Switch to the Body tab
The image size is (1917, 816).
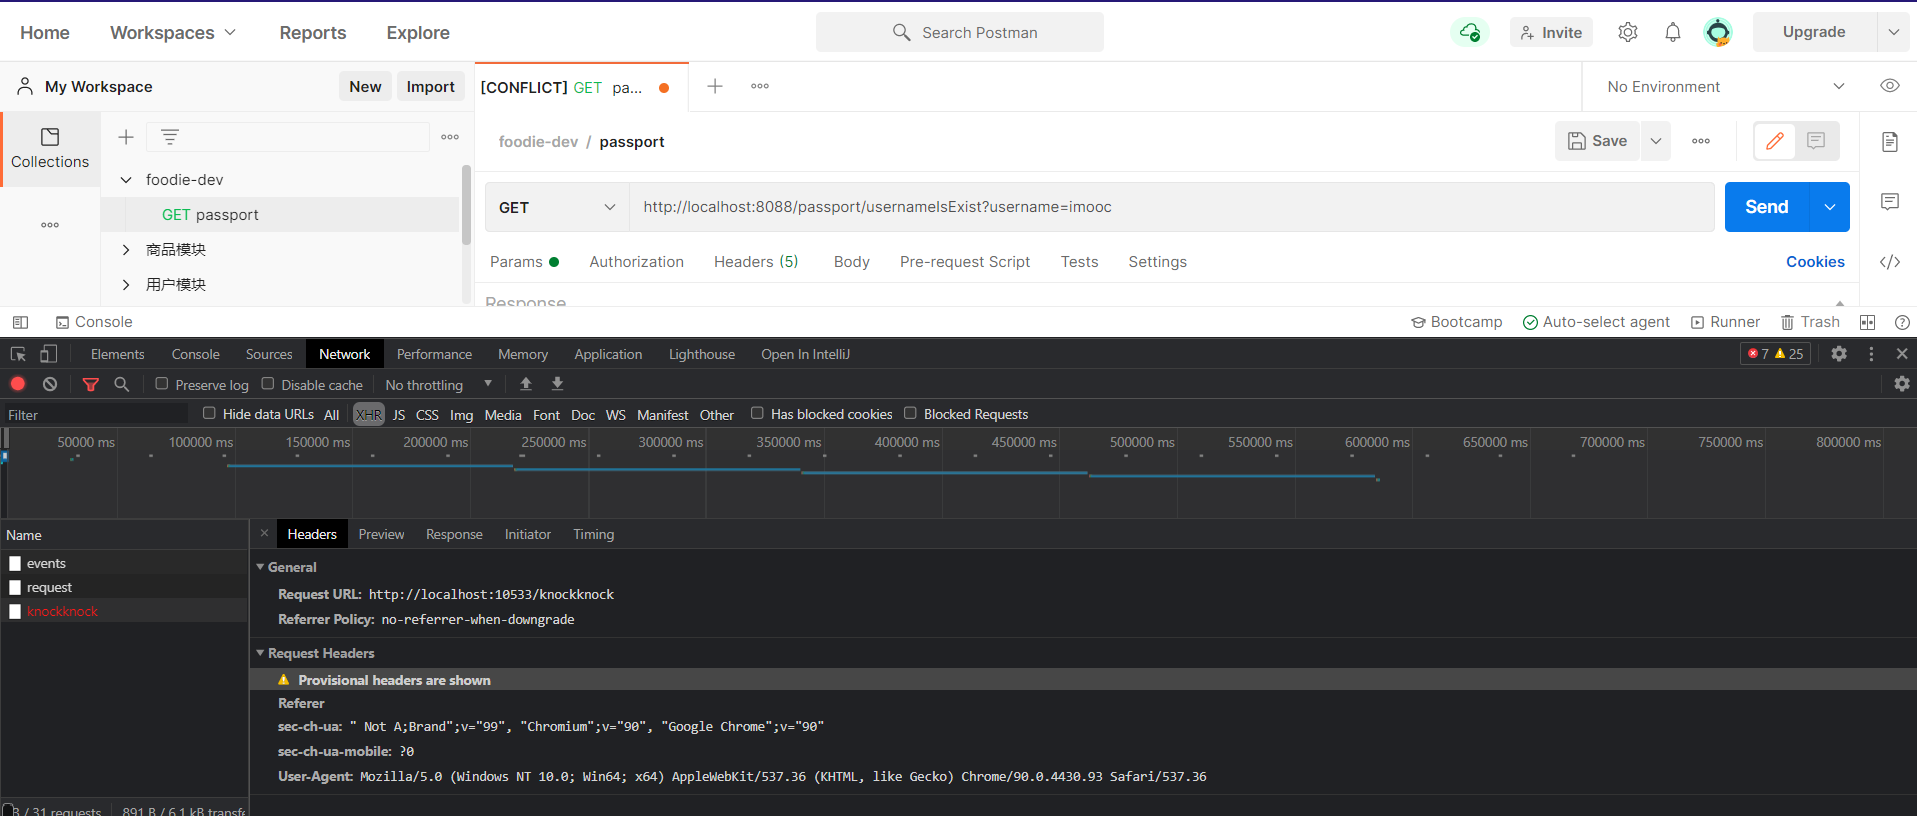pos(852,262)
